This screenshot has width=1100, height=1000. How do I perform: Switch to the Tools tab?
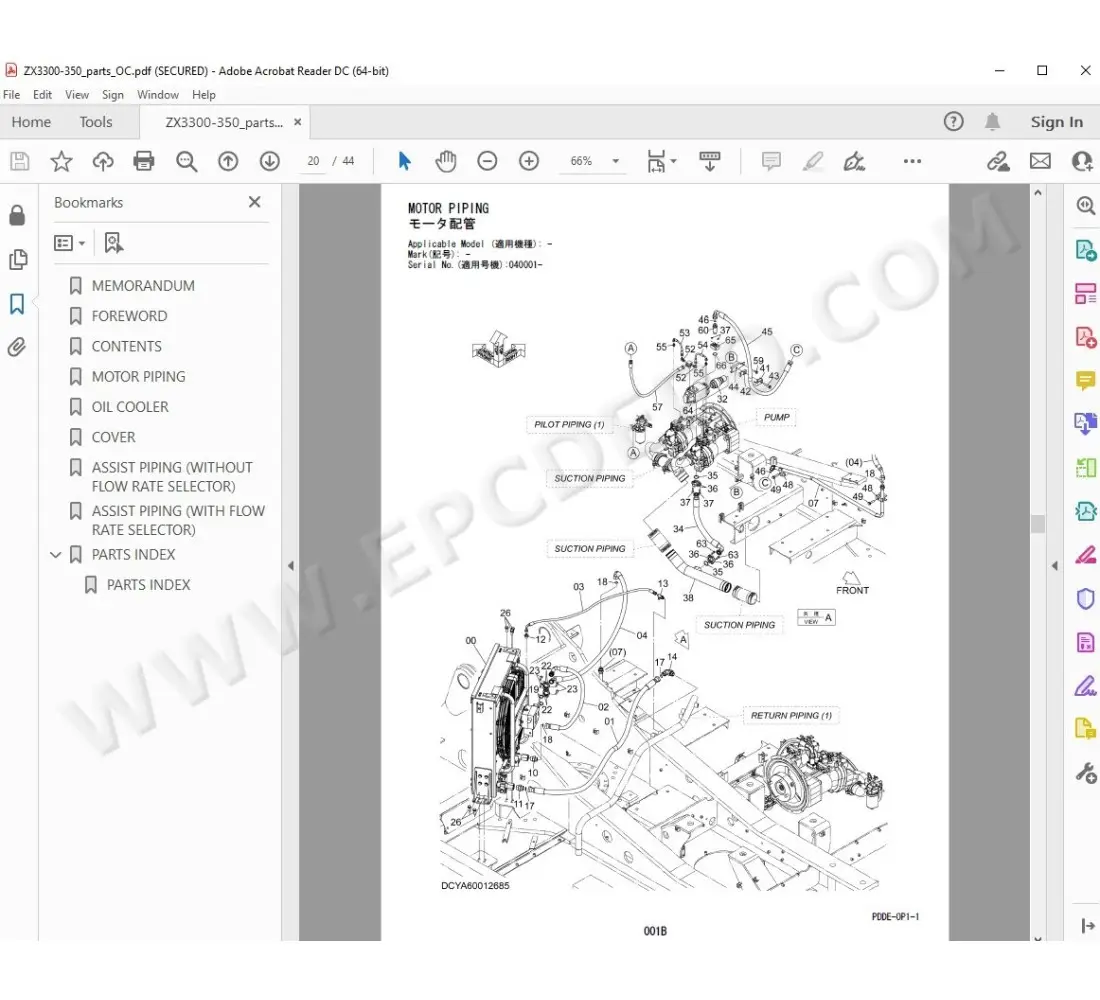[x=96, y=122]
